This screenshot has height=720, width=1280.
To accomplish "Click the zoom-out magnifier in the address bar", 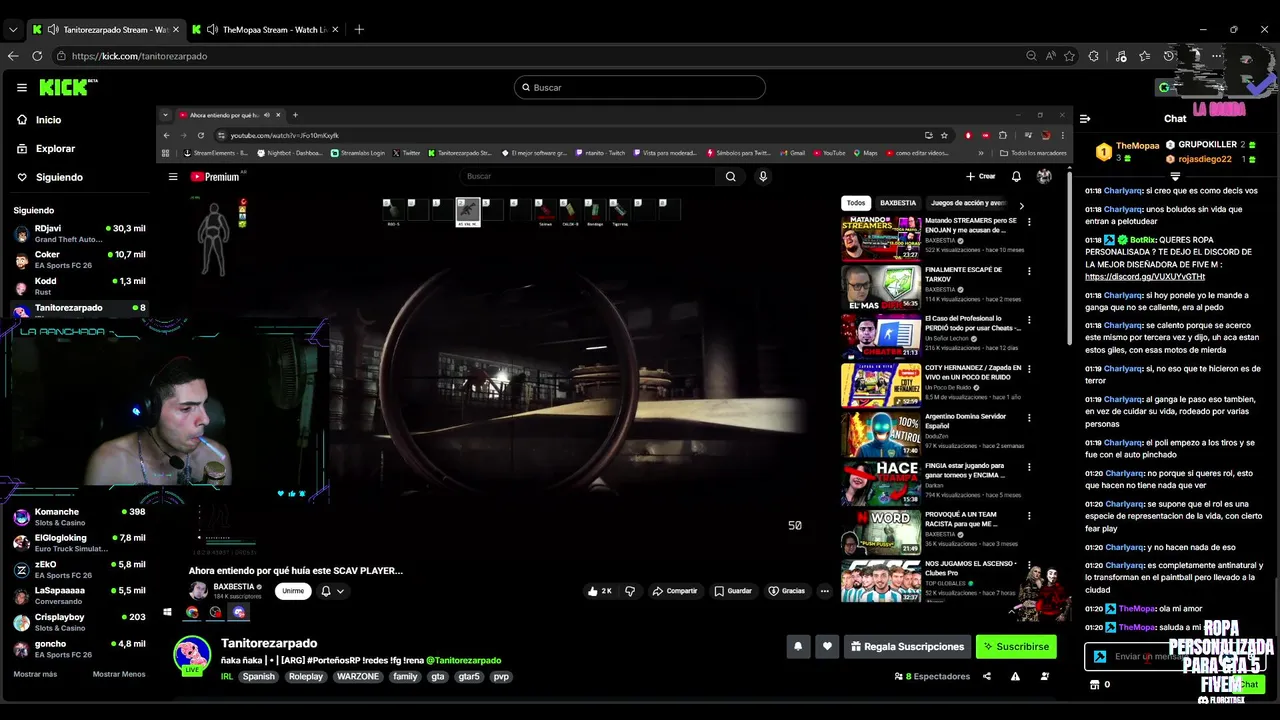I will coord(1031,56).
